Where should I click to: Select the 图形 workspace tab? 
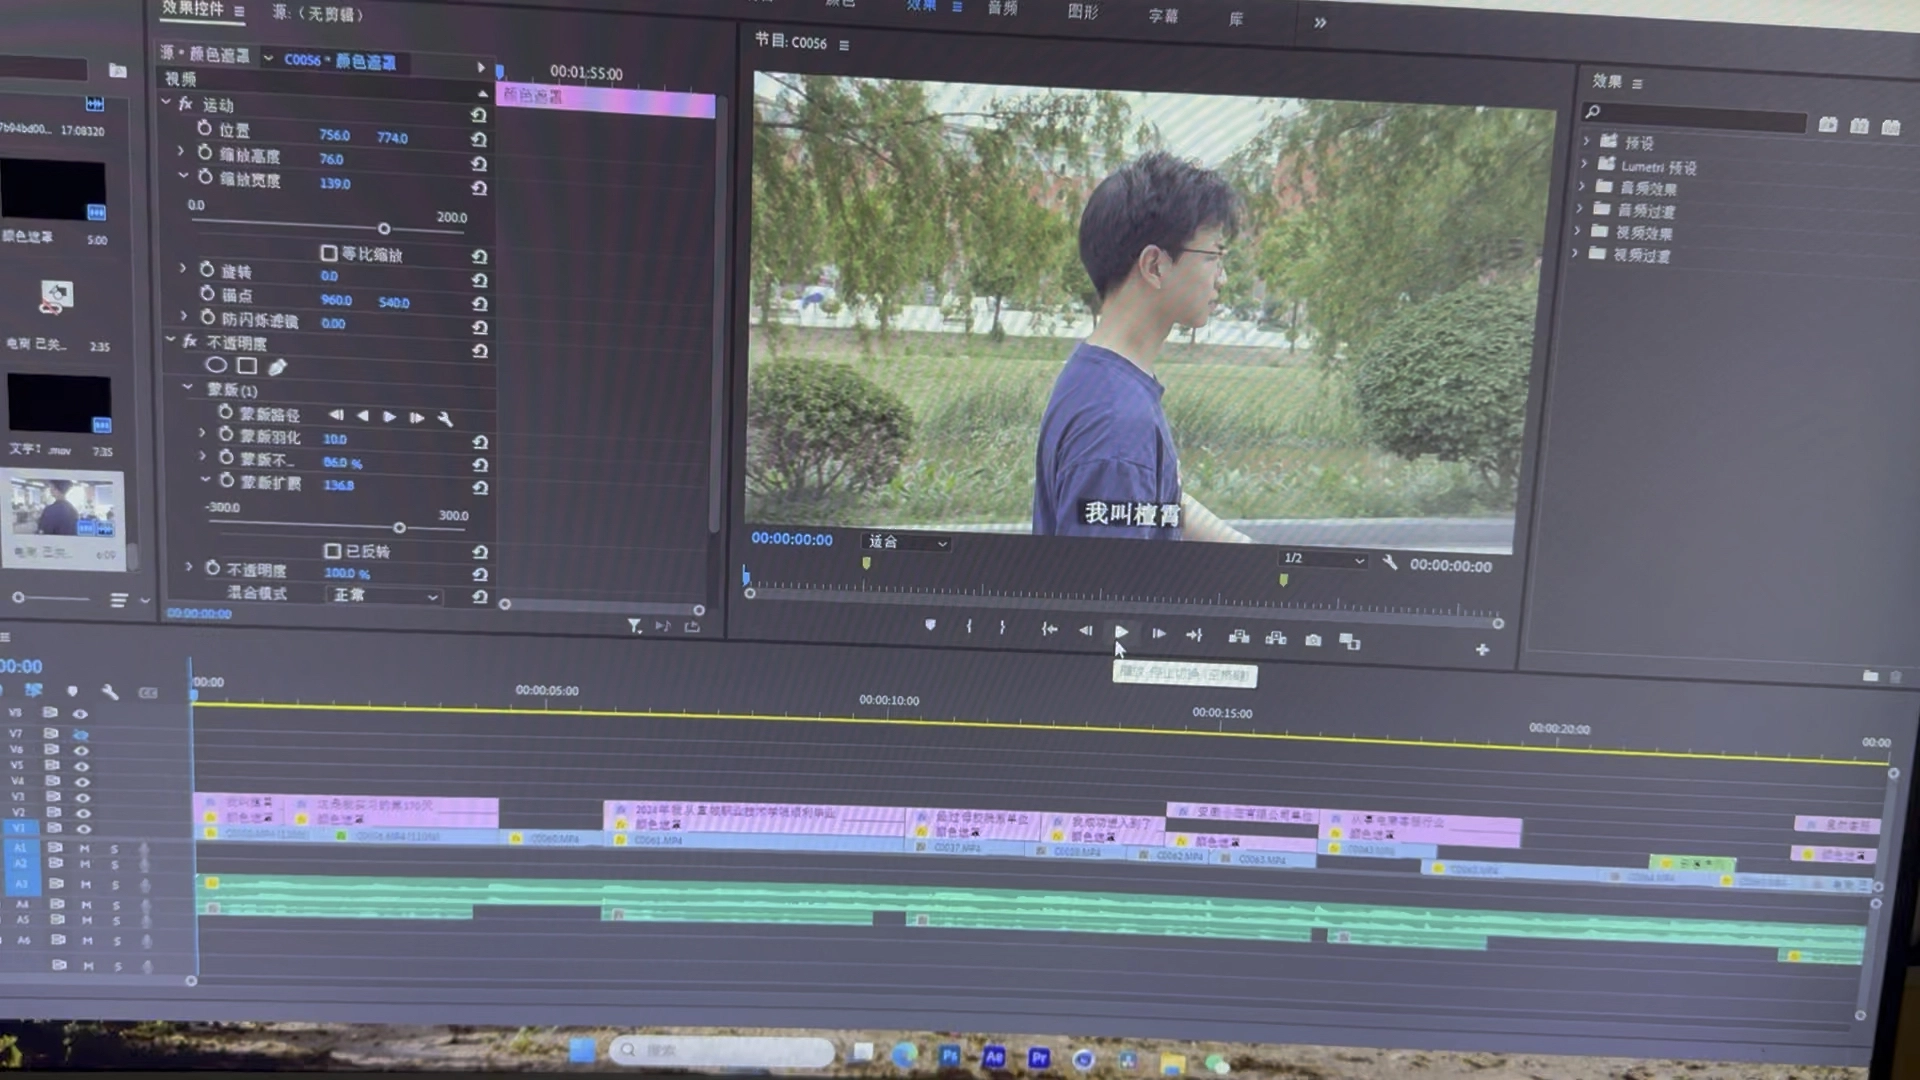coord(1083,12)
